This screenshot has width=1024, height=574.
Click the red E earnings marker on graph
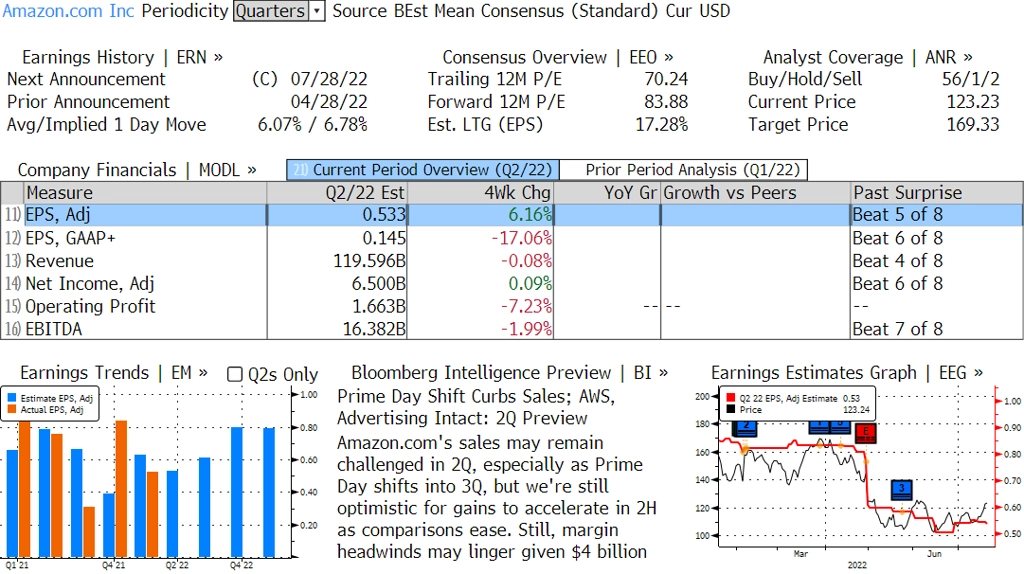tap(865, 432)
